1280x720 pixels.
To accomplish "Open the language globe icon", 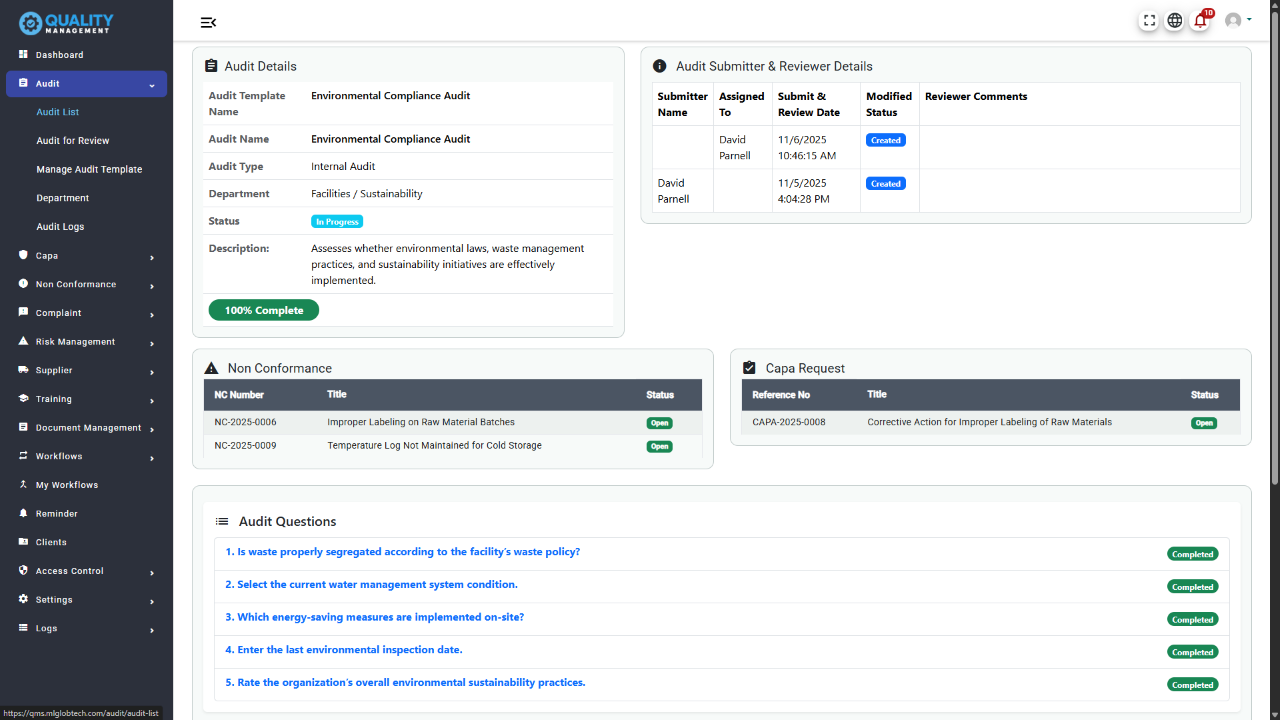I will pyautogui.click(x=1175, y=21).
